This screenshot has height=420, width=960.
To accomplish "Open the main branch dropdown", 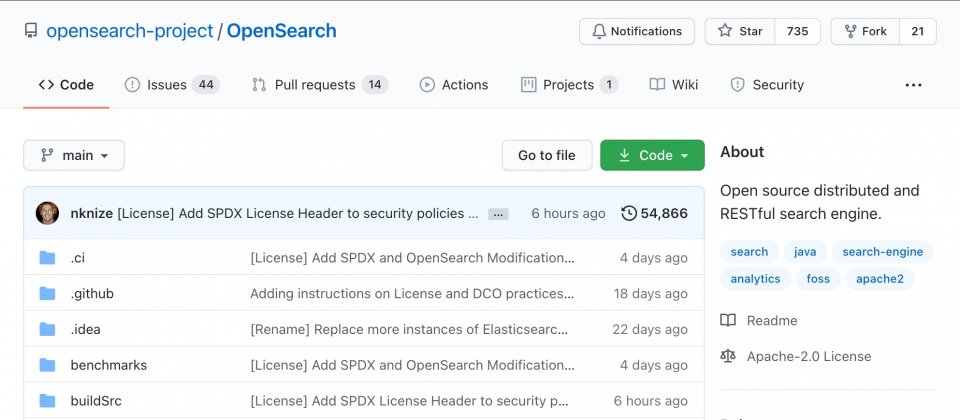I will point(74,156).
